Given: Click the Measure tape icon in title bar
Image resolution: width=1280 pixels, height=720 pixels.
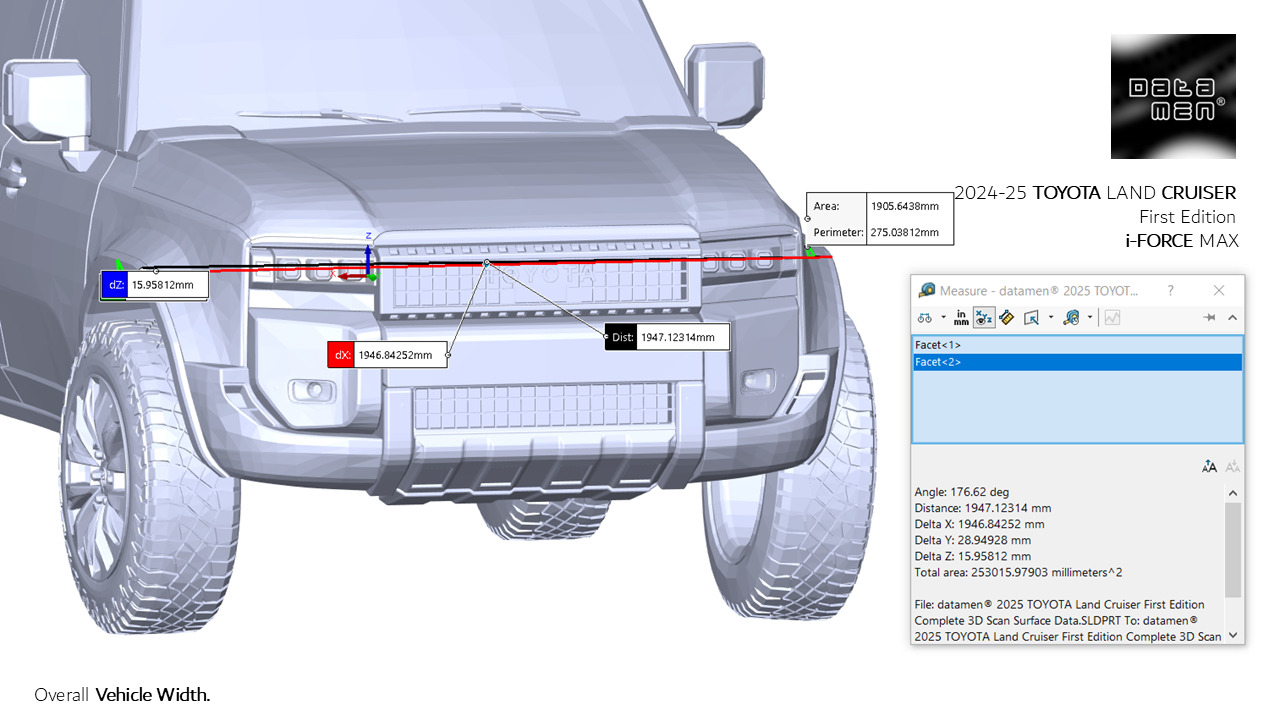Looking at the screenshot, I should pos(927,290).
